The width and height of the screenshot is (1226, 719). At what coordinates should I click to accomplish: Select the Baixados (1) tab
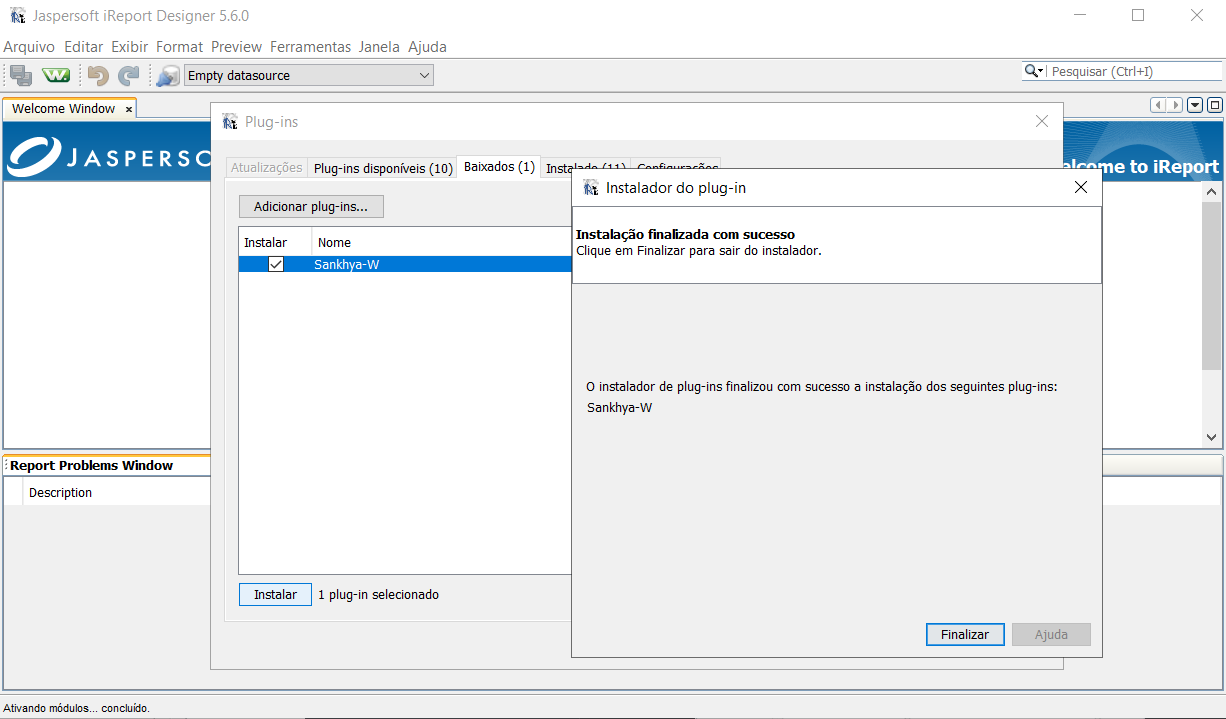click(x=499, y=167)
